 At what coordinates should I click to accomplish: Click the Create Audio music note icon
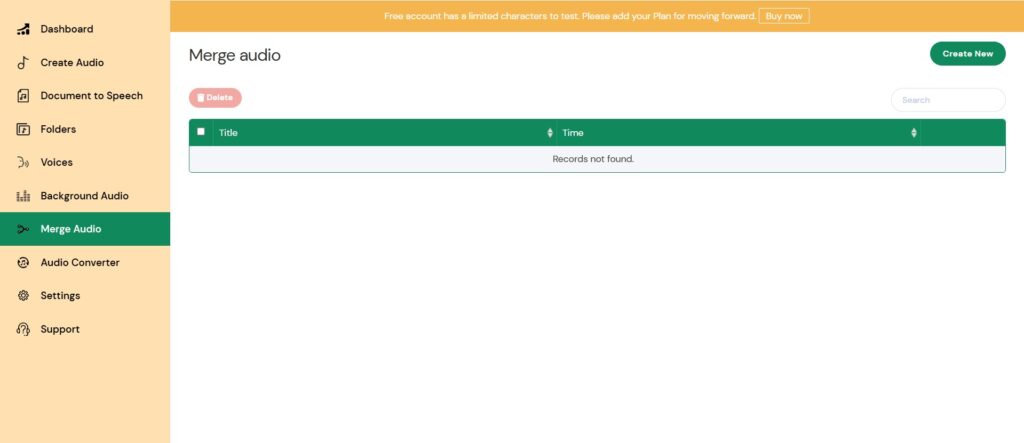pyautogui.click(x=23, y=63)
